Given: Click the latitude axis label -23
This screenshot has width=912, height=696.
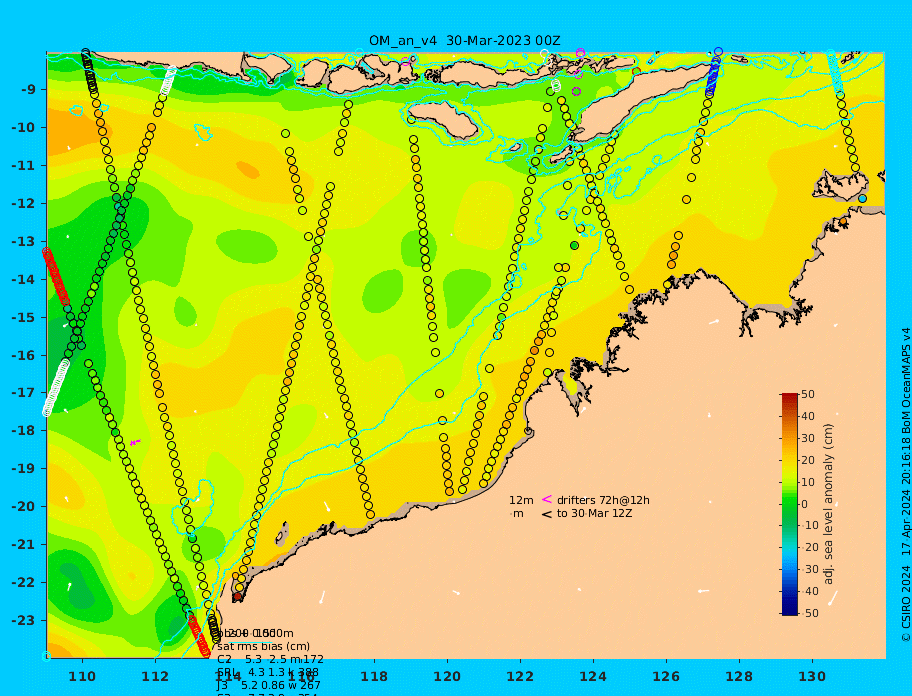Looking at the screenshot, I should [24, 620].
